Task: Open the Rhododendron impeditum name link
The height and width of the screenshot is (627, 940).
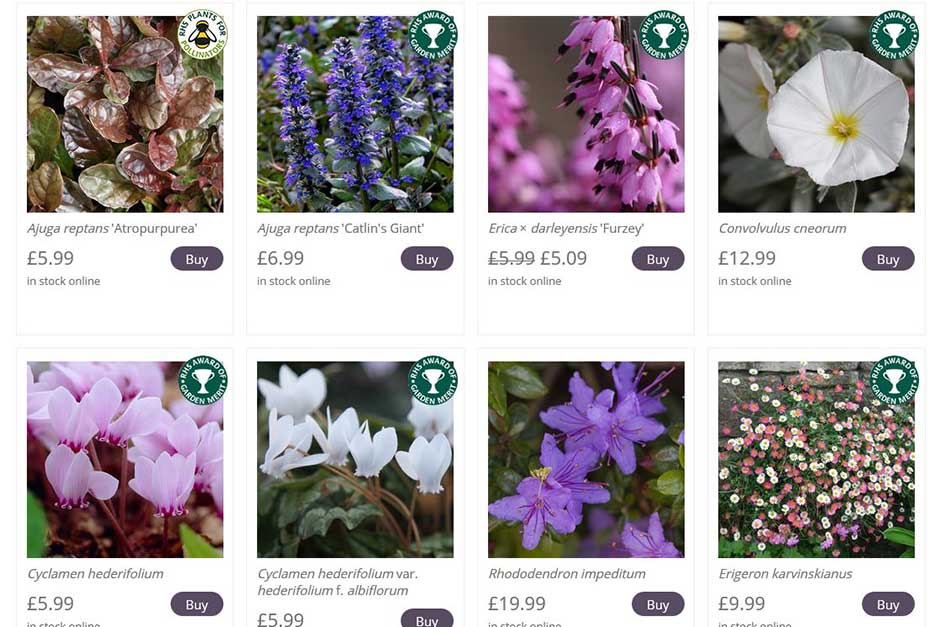Action: click(x=566, y=574)
